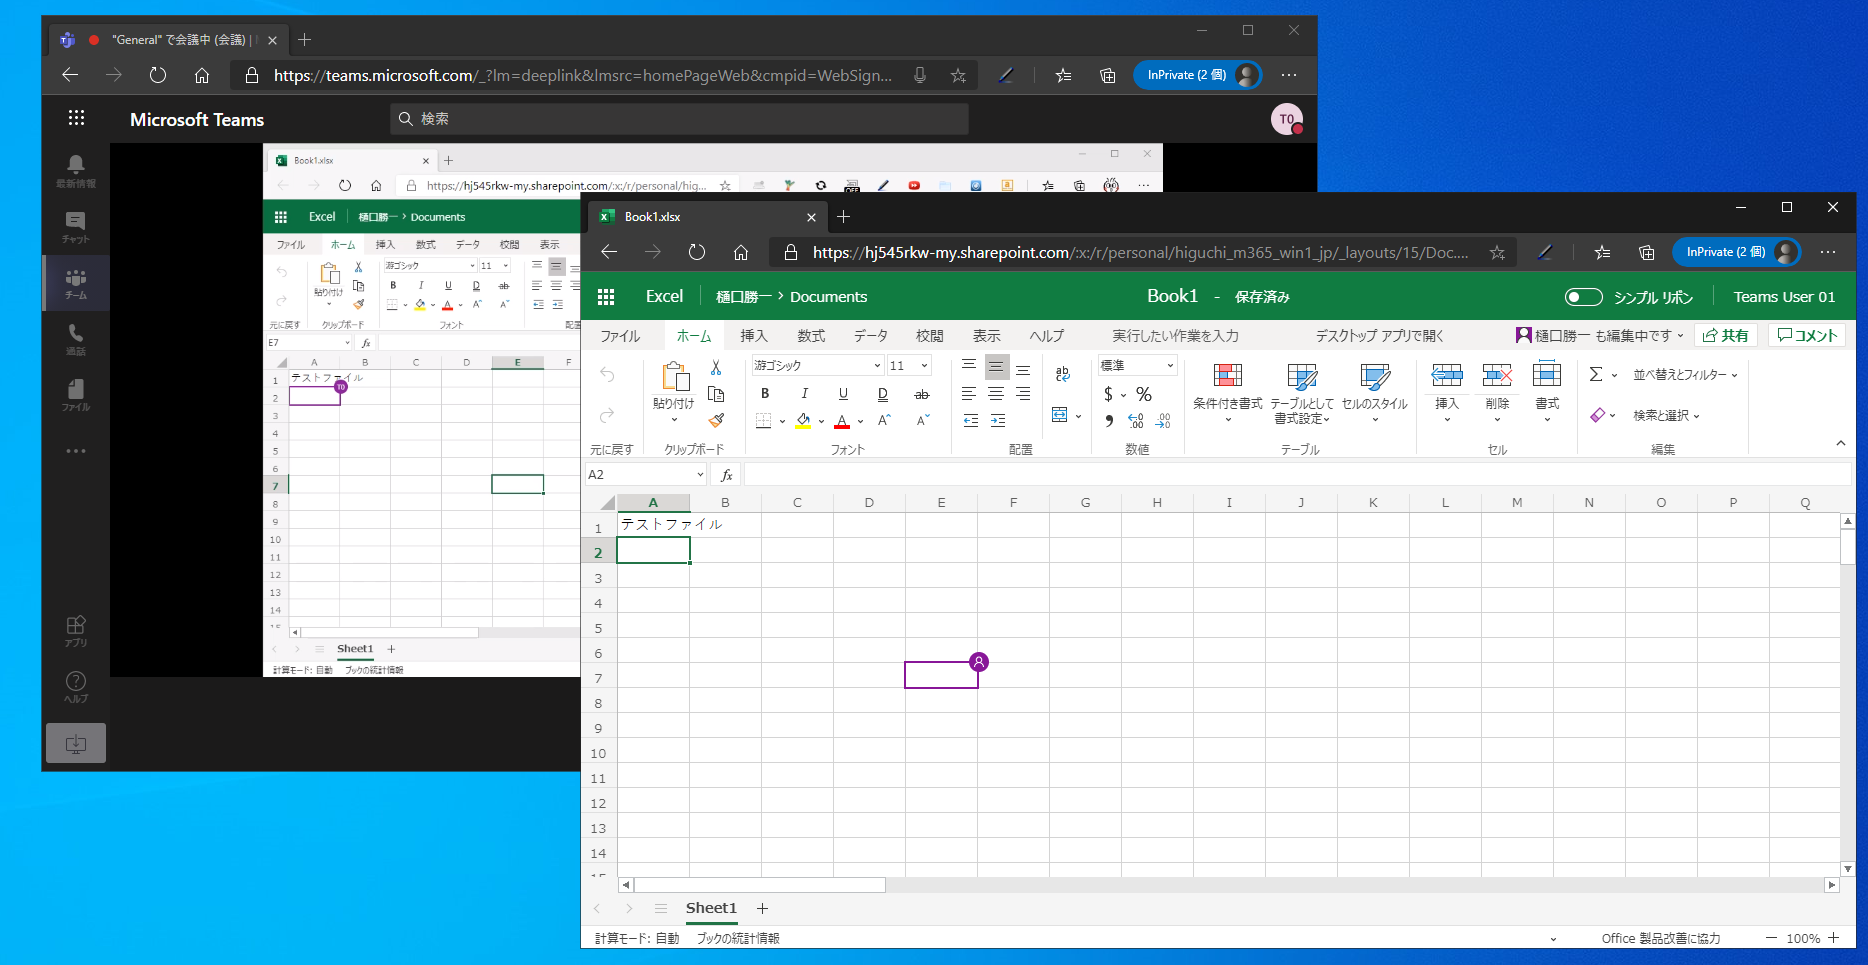Toggle align text left
Screen dimensions: 1868x965
(x=969, y=394)
